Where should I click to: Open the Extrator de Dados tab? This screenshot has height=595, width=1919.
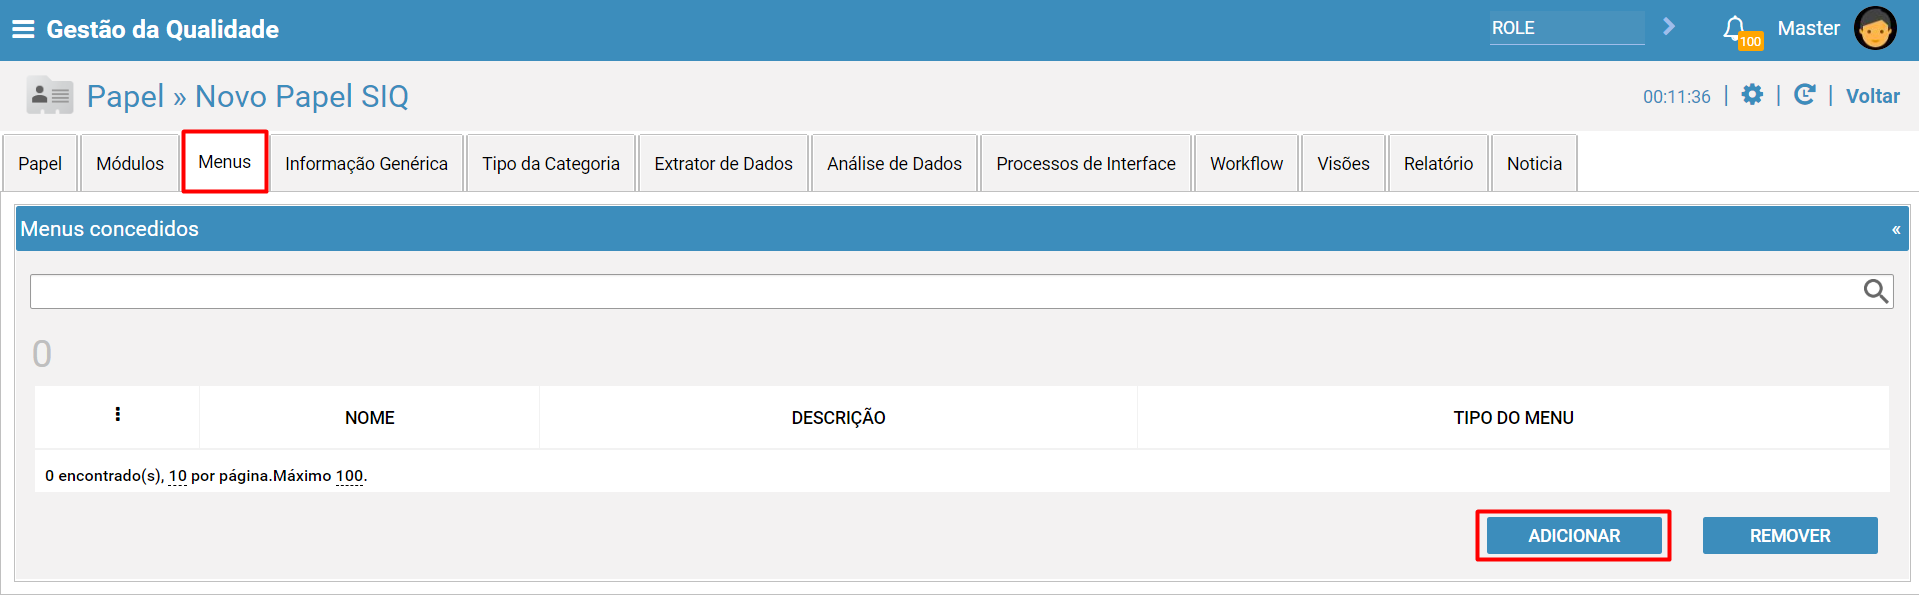723,163
